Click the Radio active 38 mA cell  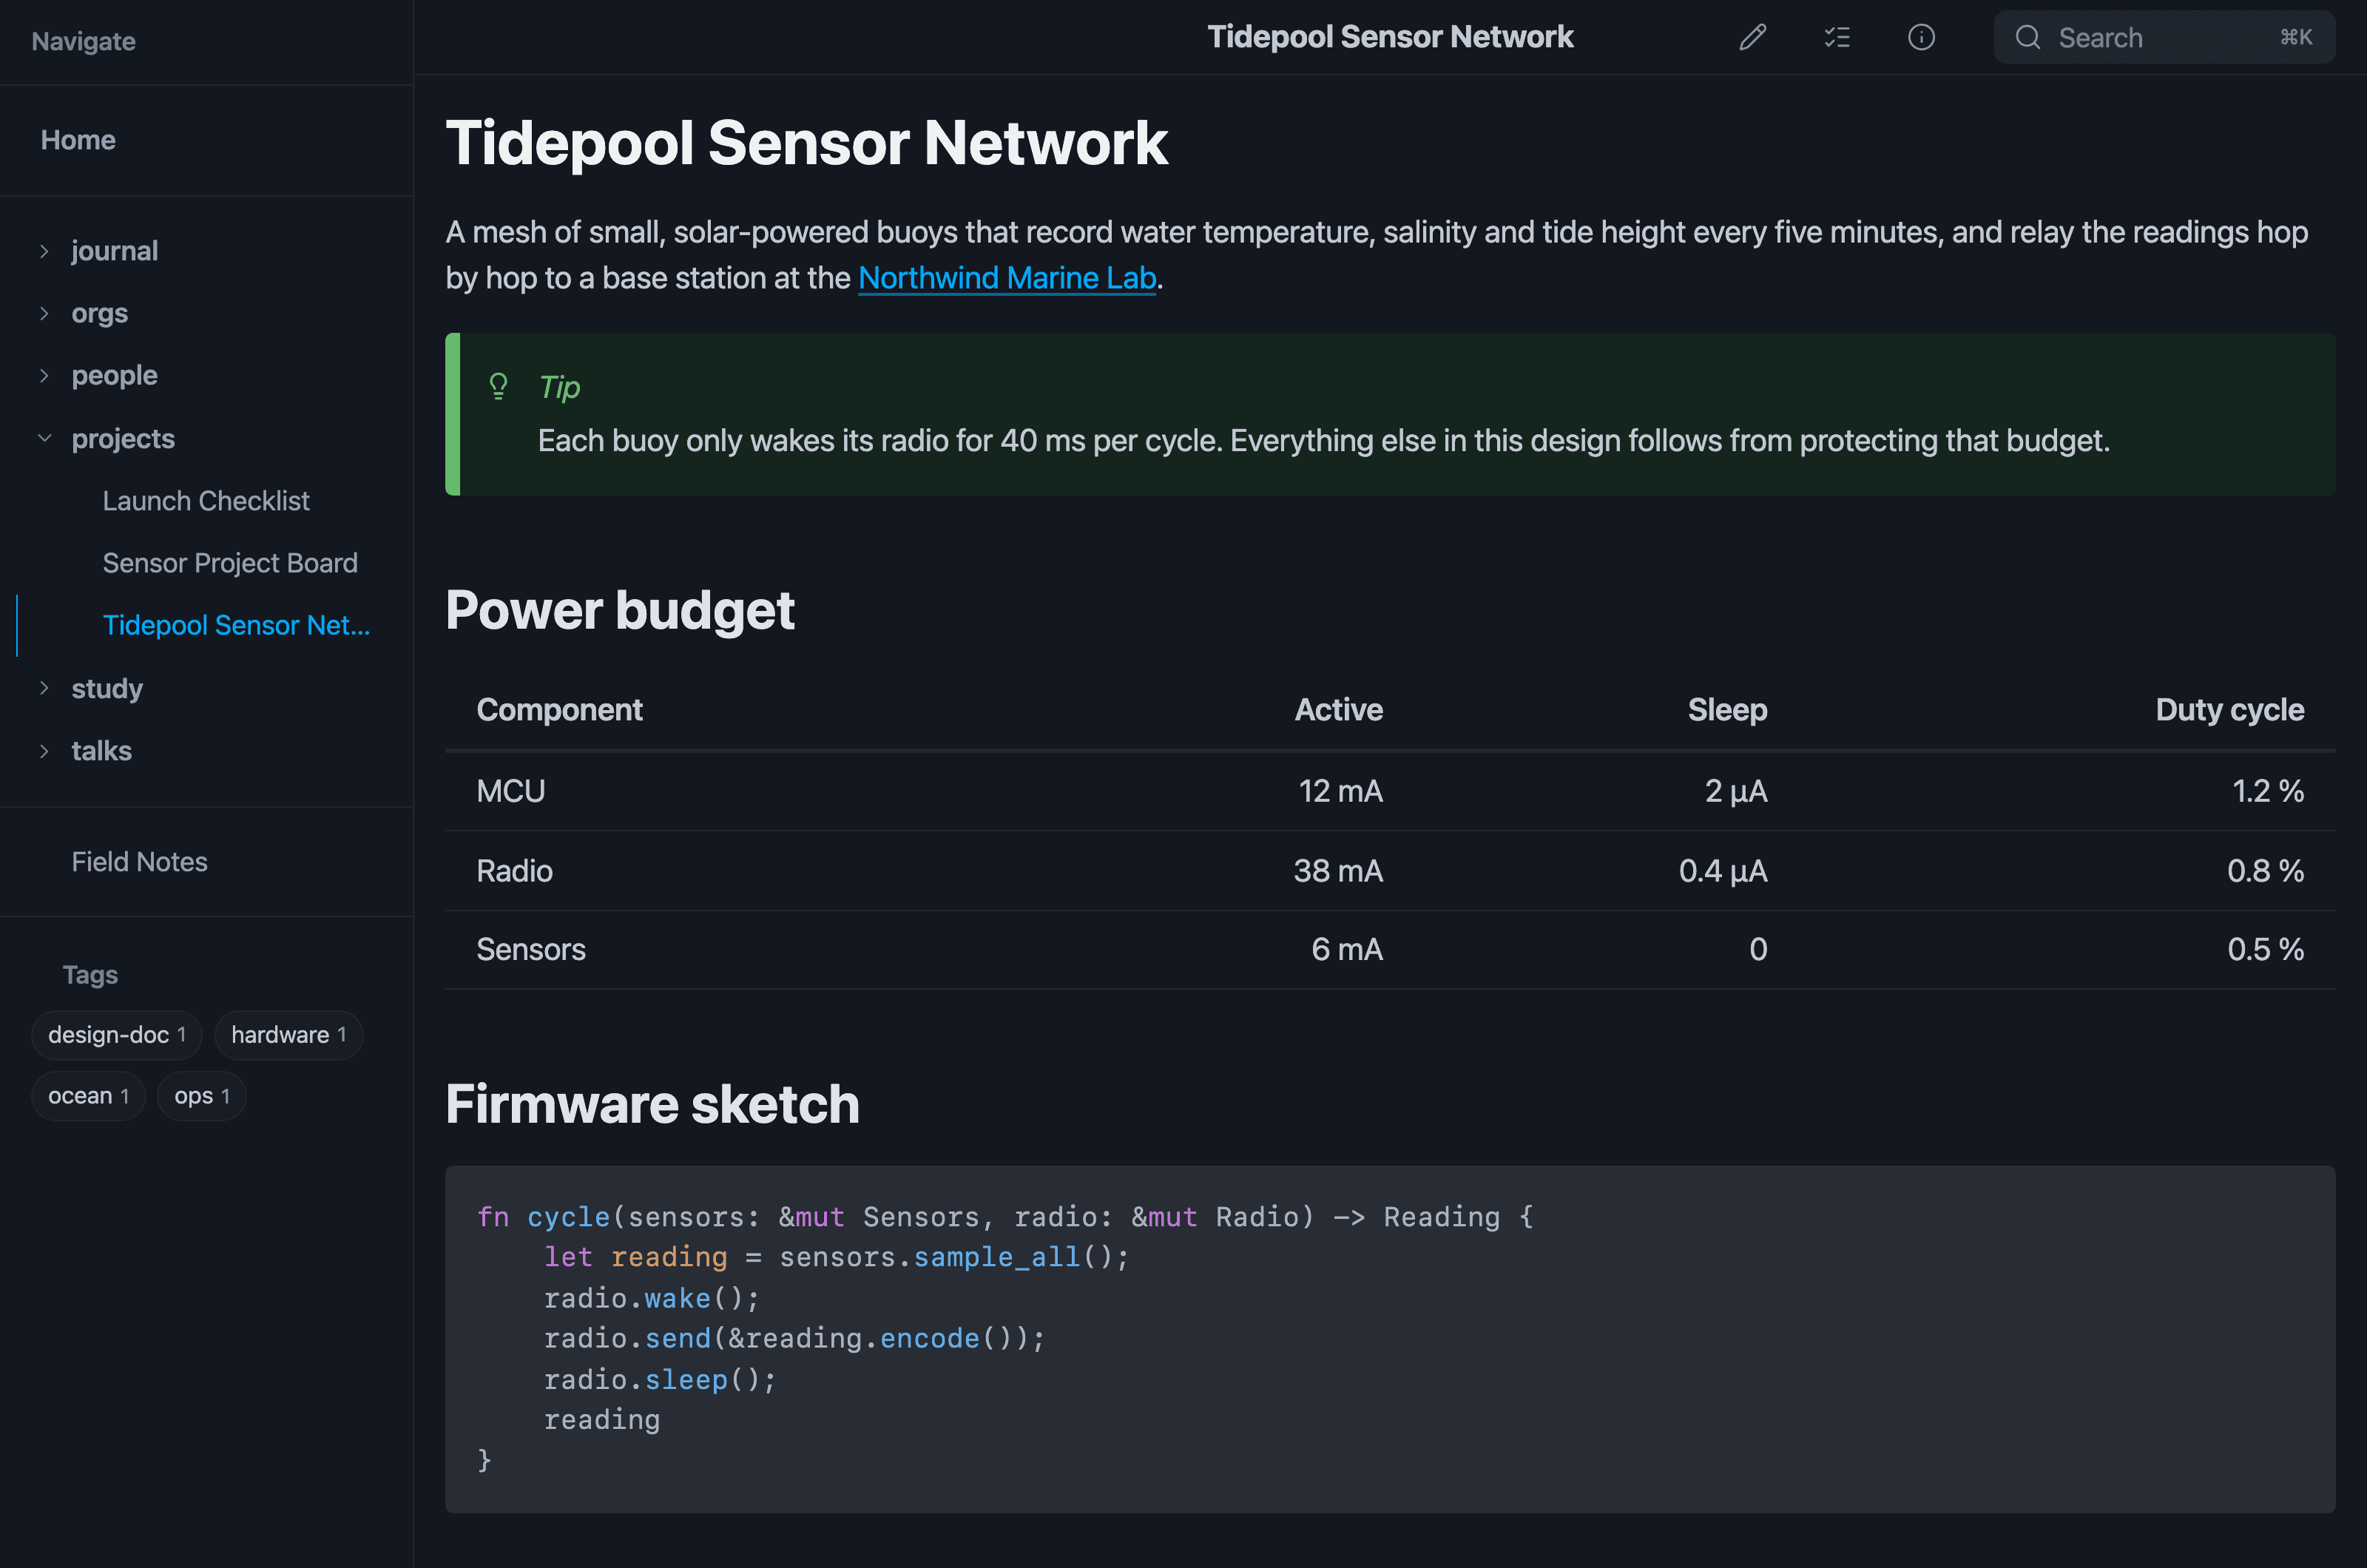pos(1338,870)
